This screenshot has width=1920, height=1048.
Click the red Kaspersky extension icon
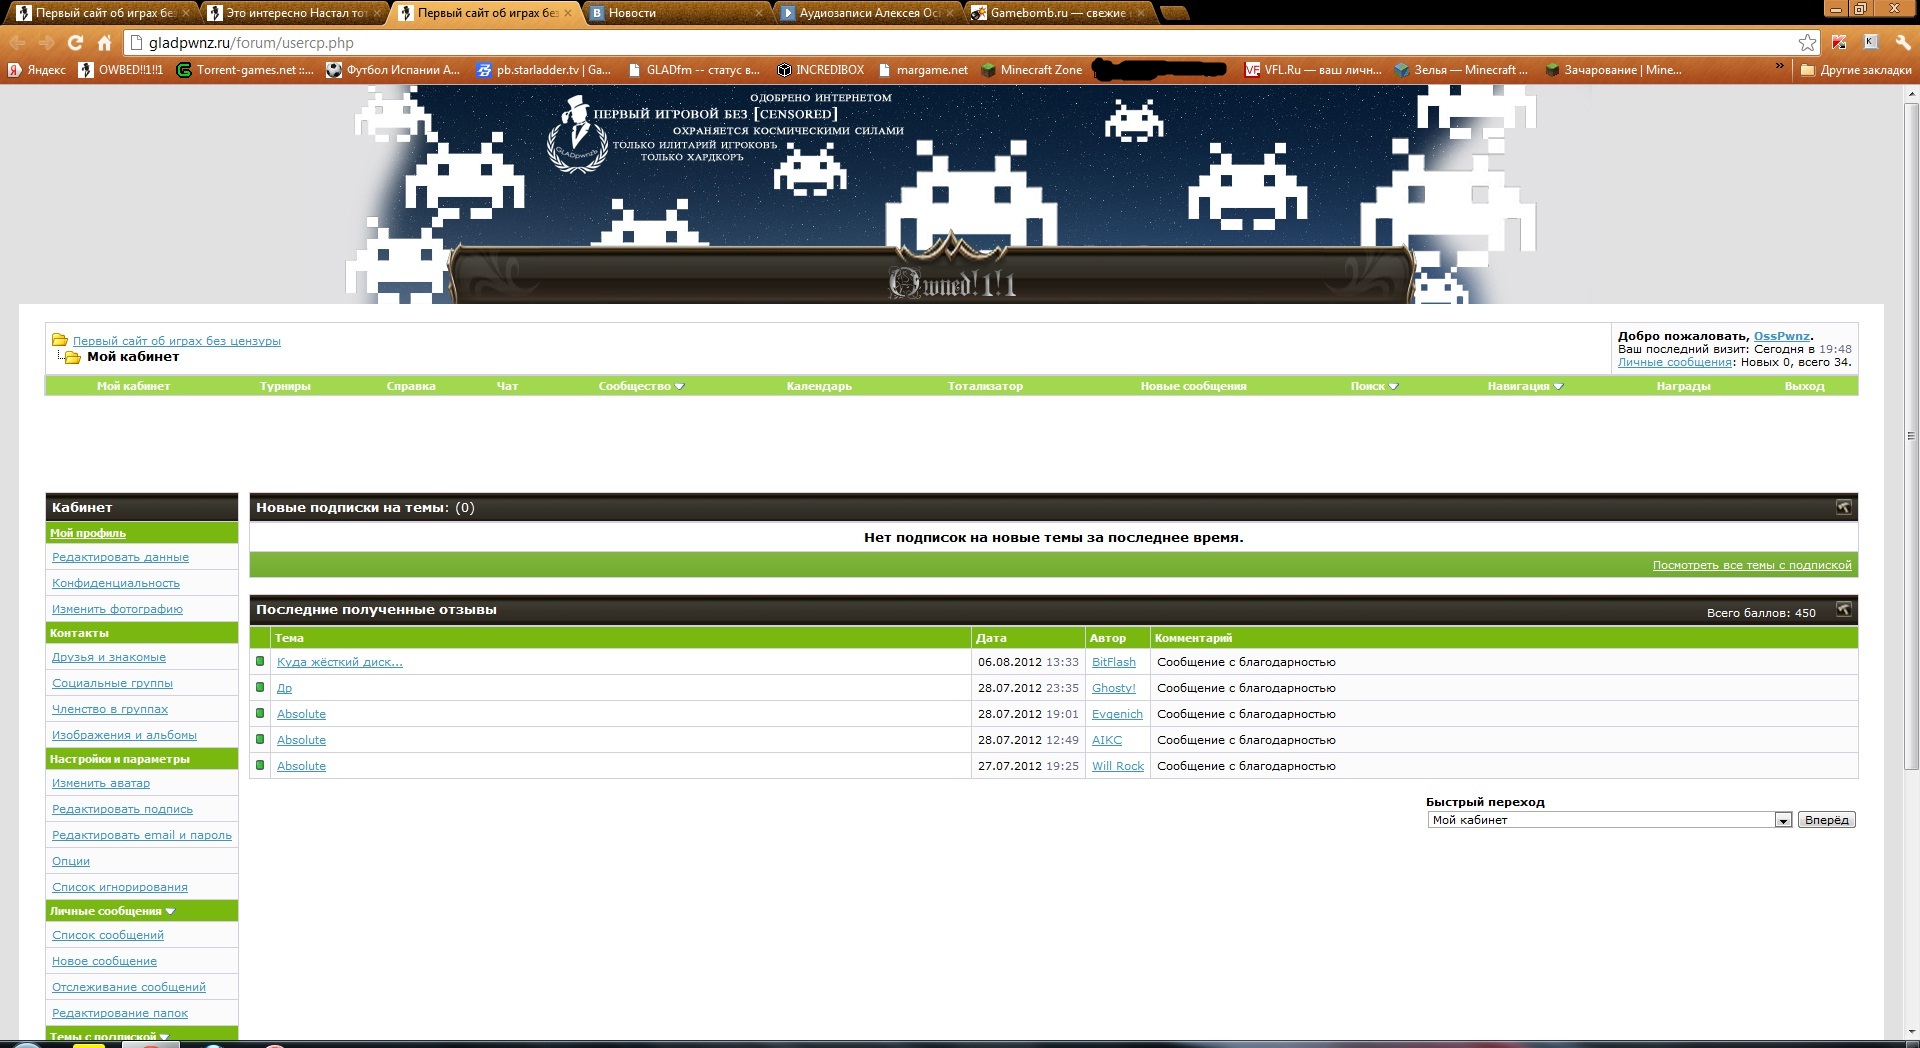coord(1839,43)
